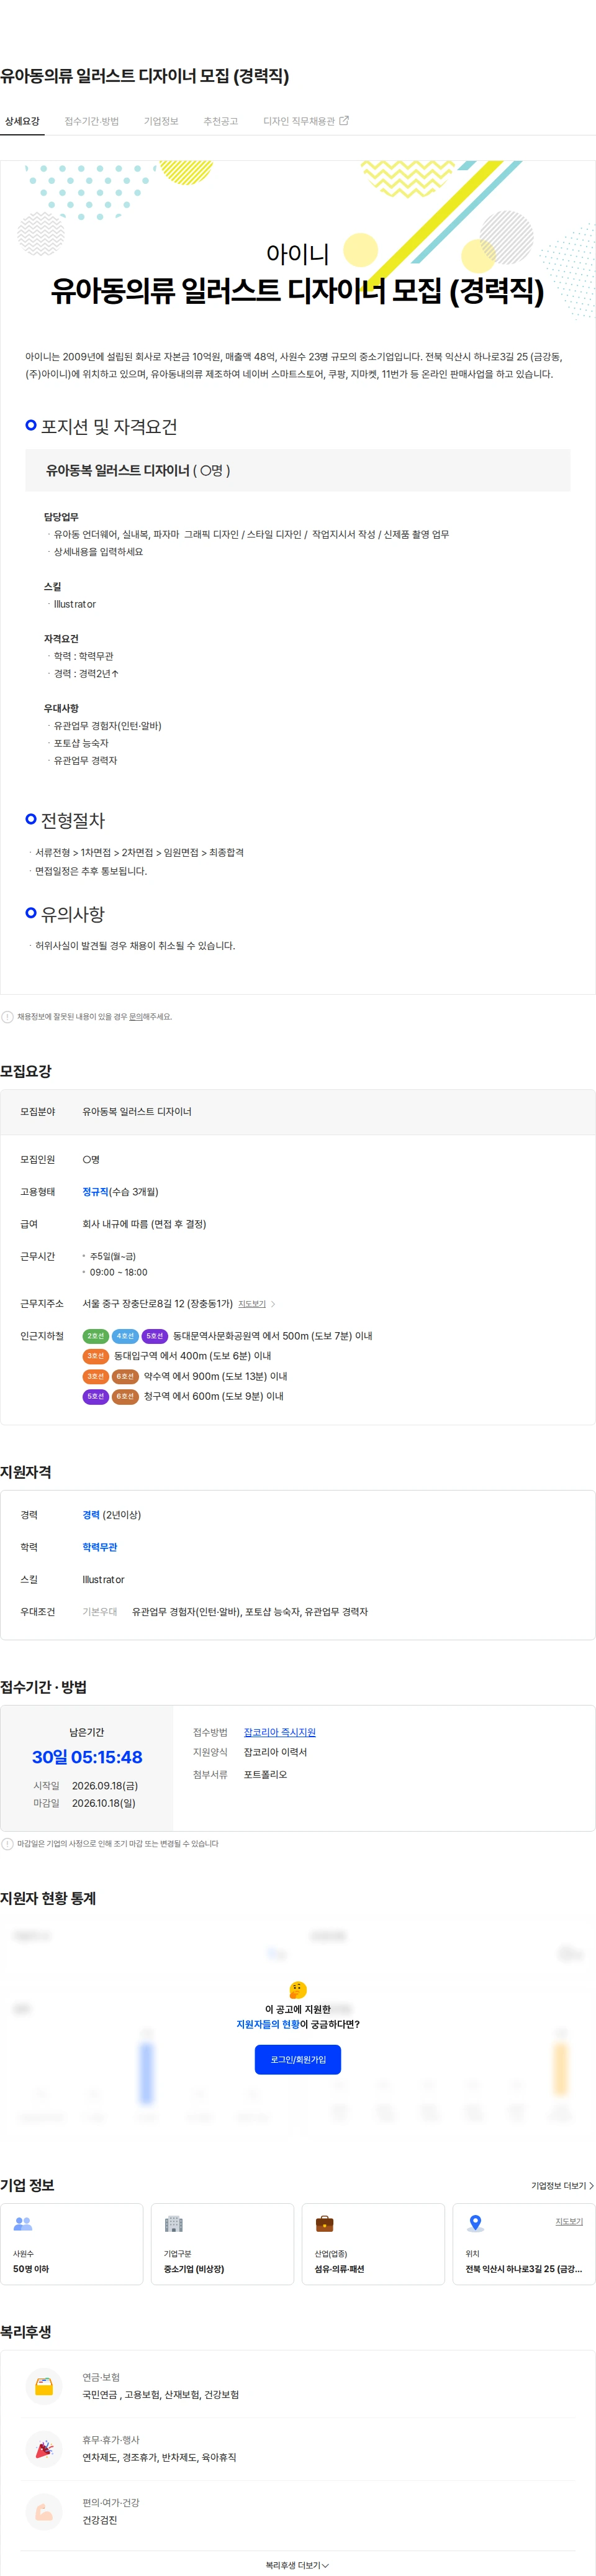Viewport: 596px width, 2576px height.
Task: Click the 시작일 2026.09.18(금) date
Action: tap(105, 1785)
